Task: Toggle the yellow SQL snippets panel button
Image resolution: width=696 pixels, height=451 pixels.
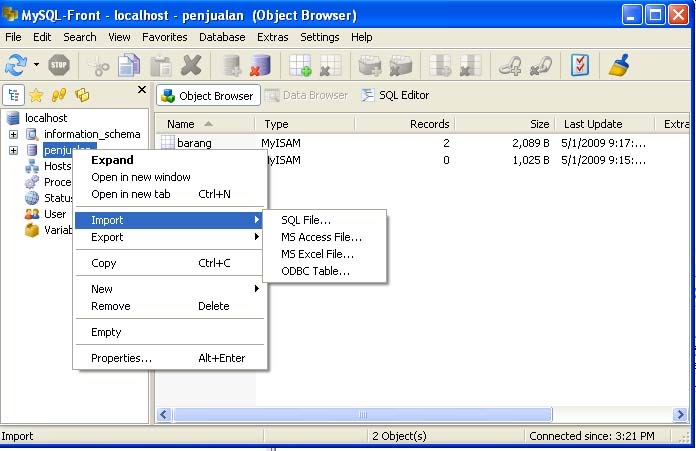Action: point(82,95)
